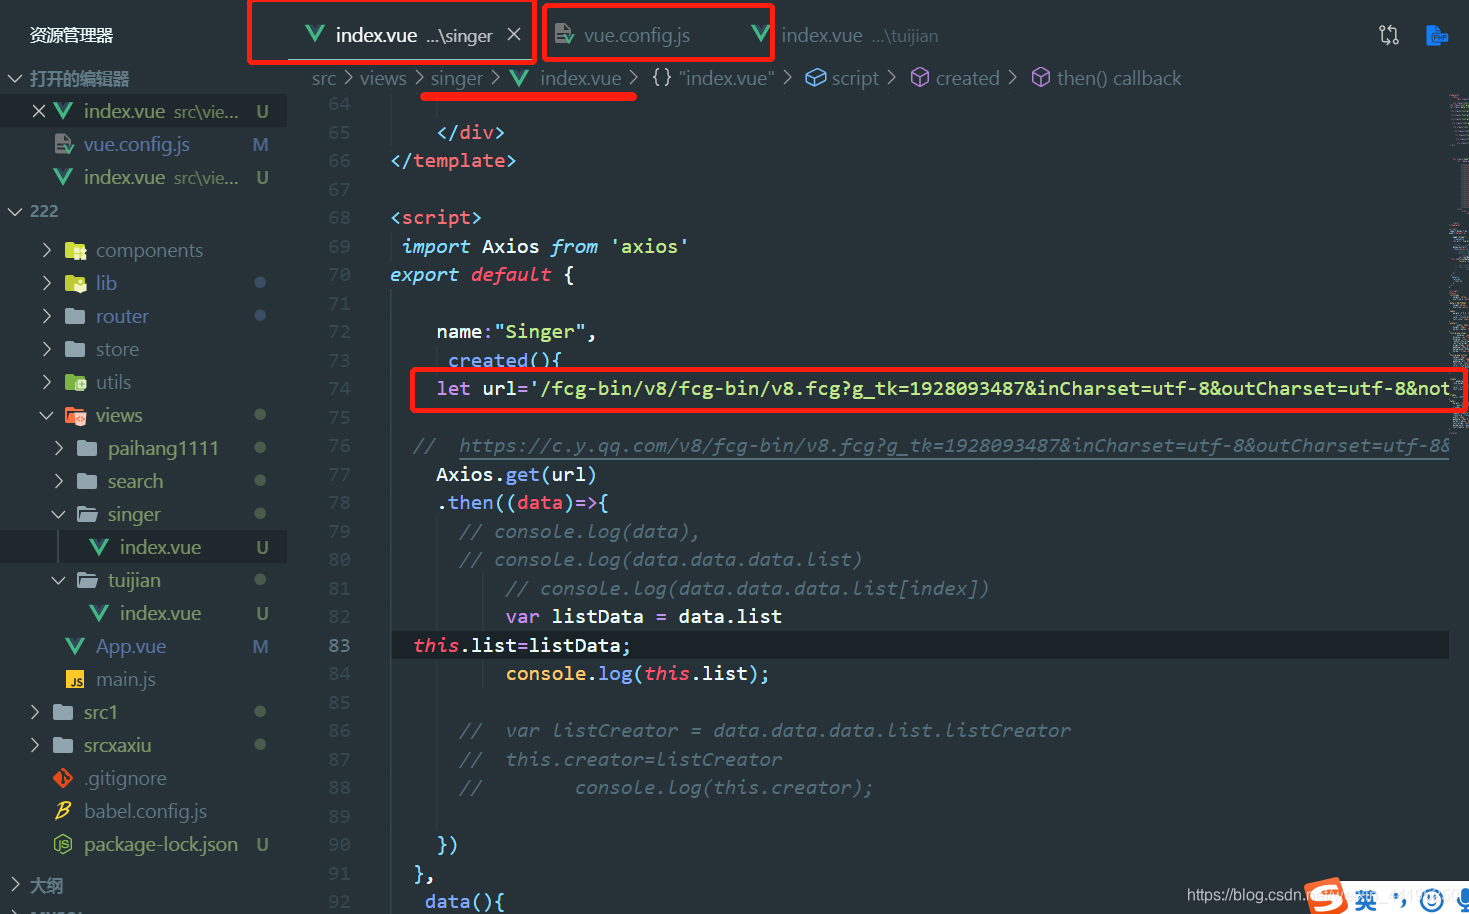Click the JS icon of main.js

coord(75,680)
